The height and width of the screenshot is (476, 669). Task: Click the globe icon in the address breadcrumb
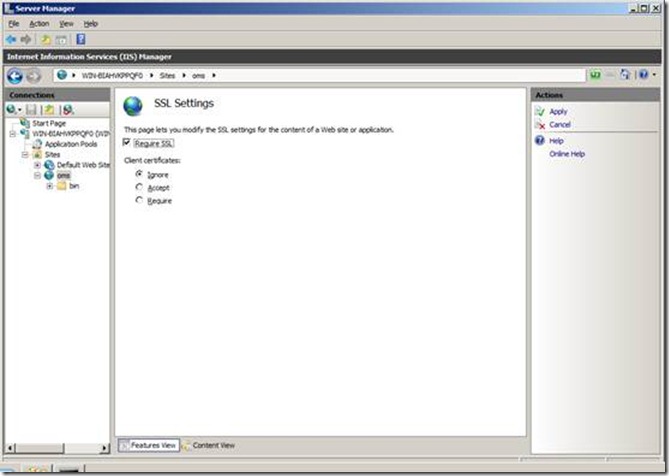click(x=62, y=75)
